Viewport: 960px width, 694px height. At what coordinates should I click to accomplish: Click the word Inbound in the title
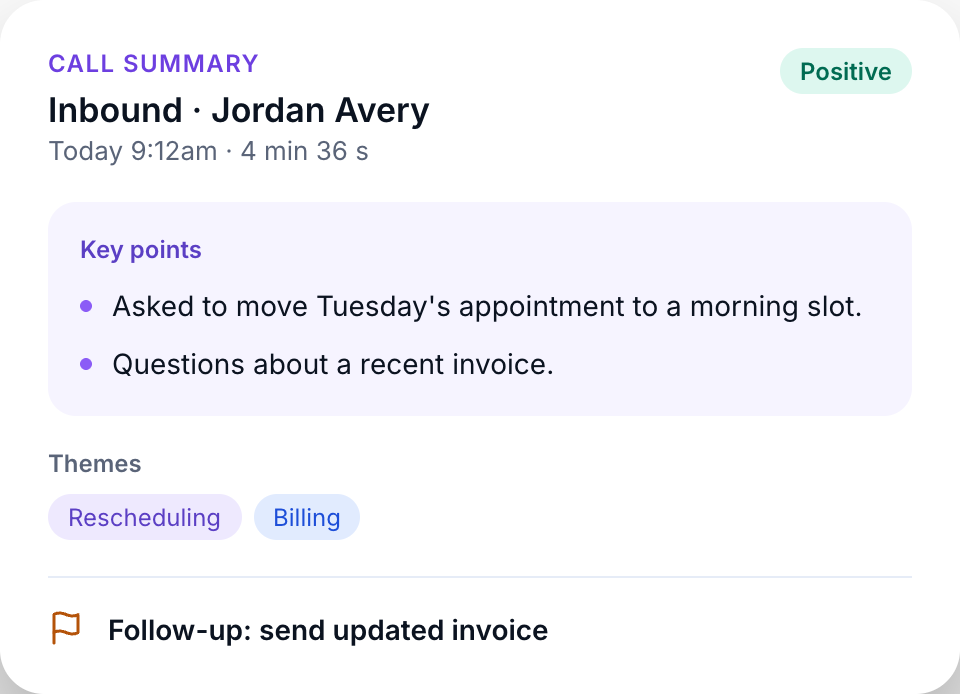(x=116, y=111)
